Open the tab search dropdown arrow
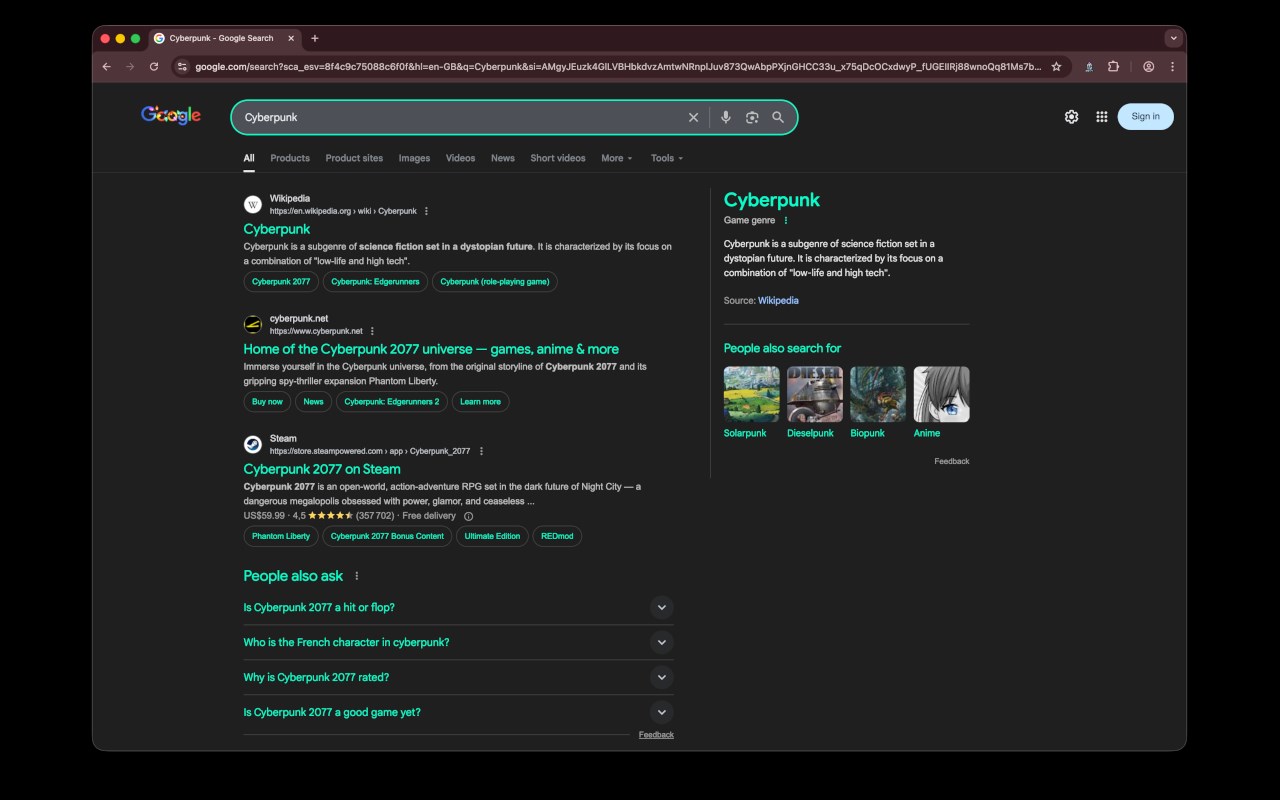 pyautogui.click(x=1172, y=38)
